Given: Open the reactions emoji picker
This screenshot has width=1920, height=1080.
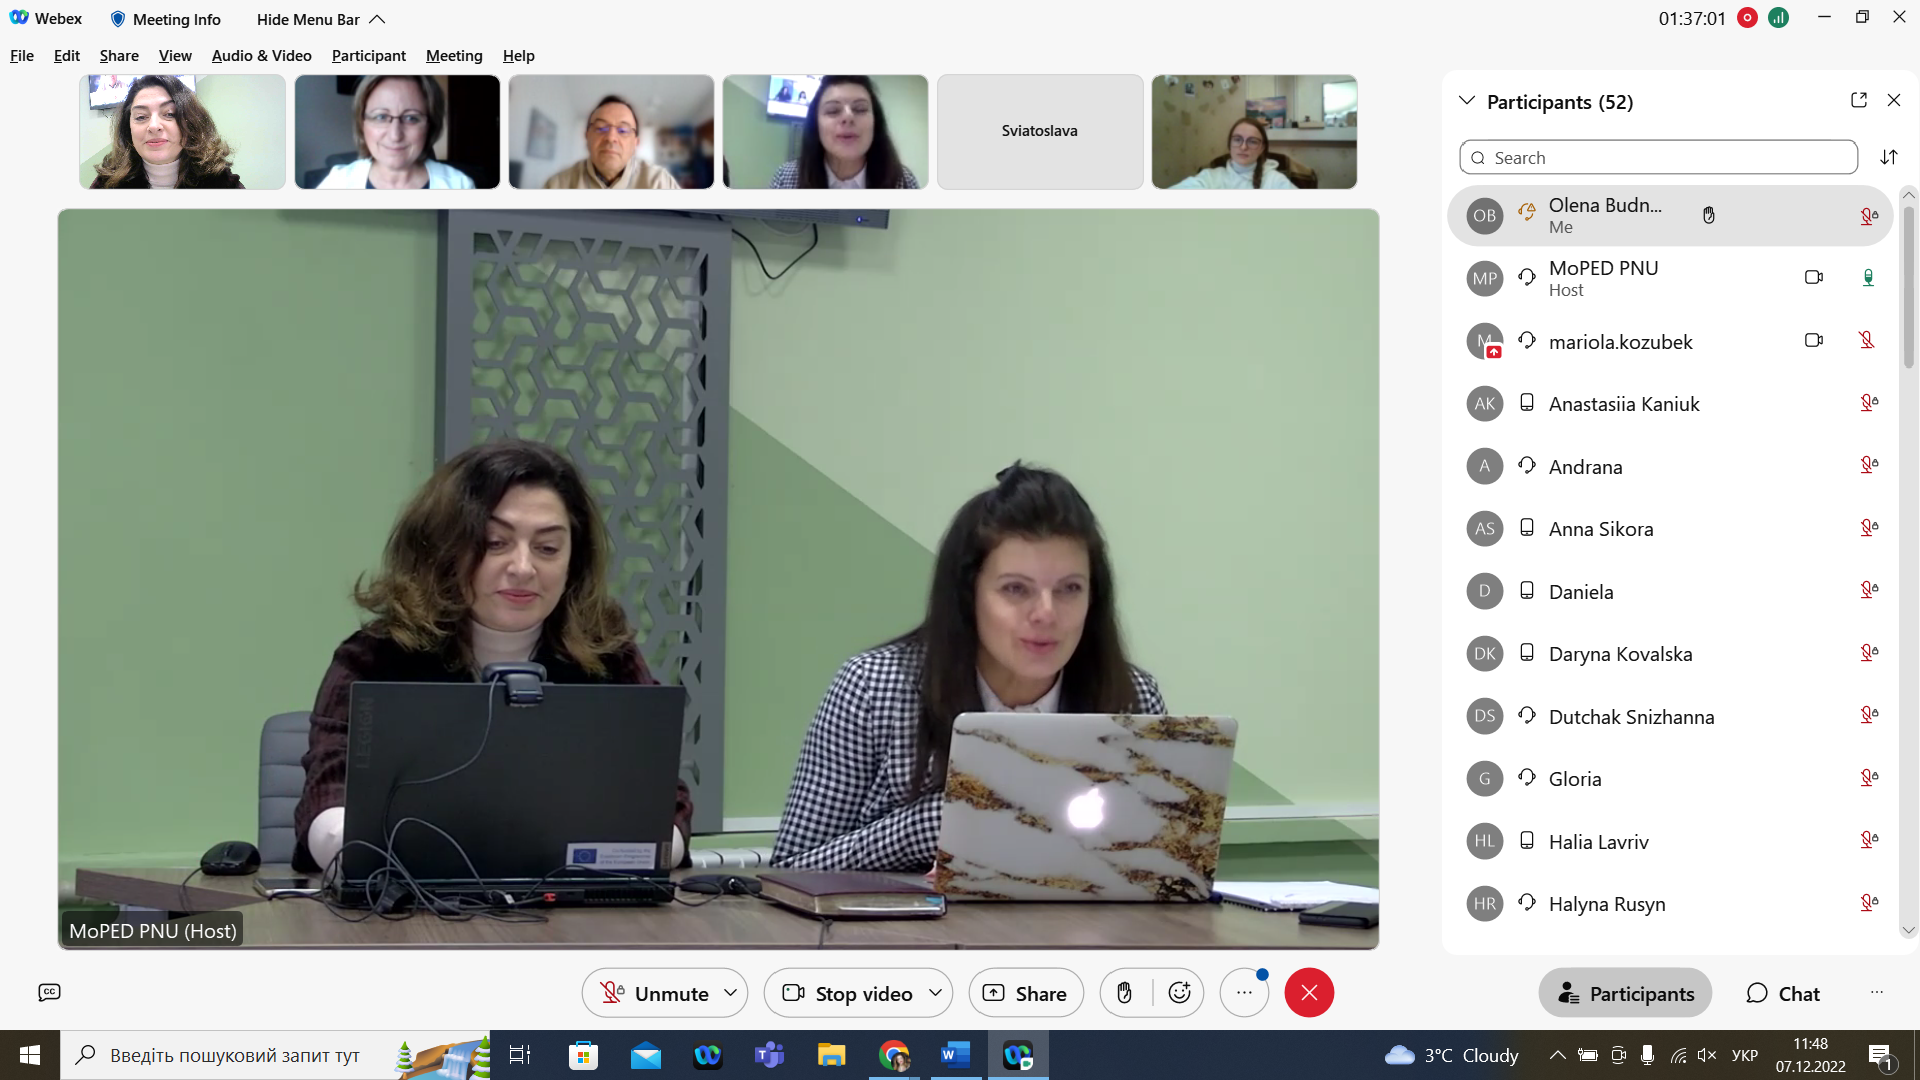Looking at the screenshot, I should [1180, 993].
